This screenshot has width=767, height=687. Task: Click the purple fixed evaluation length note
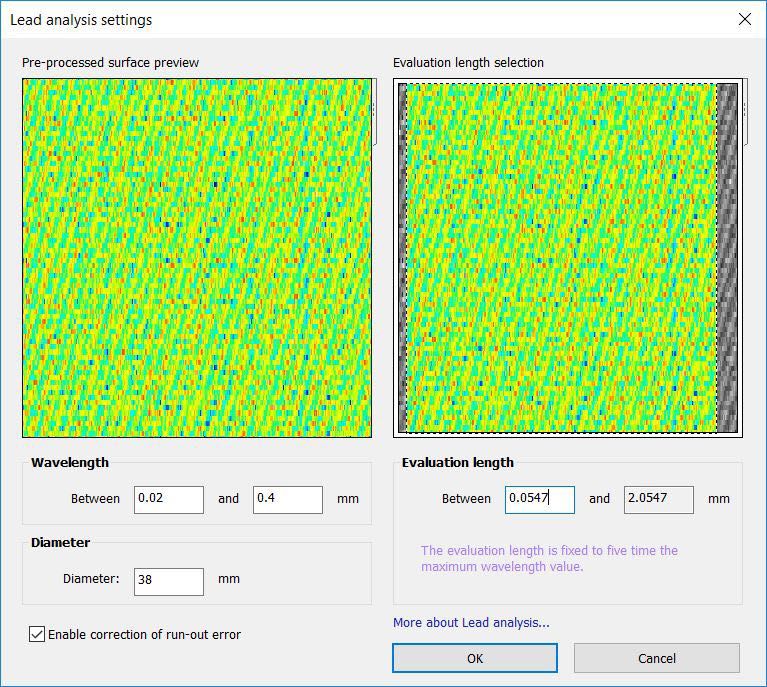point(549,558)
